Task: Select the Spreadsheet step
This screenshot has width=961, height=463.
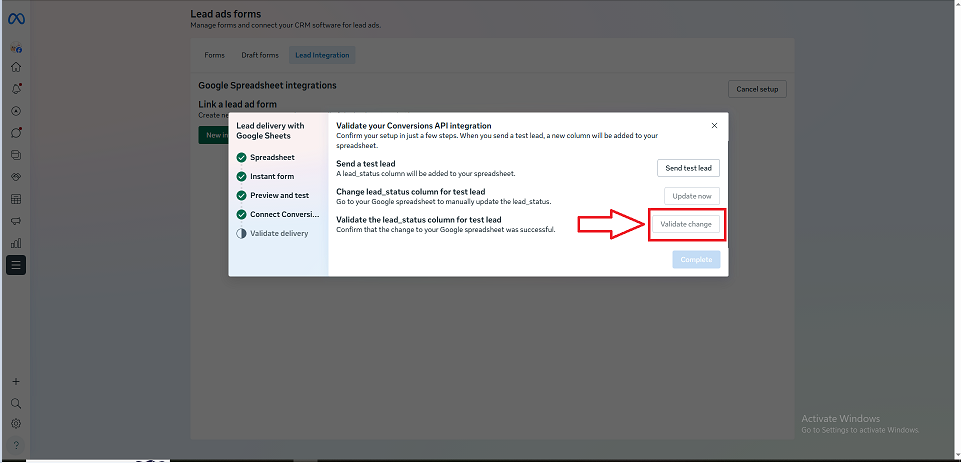Action: coord(272,158)
